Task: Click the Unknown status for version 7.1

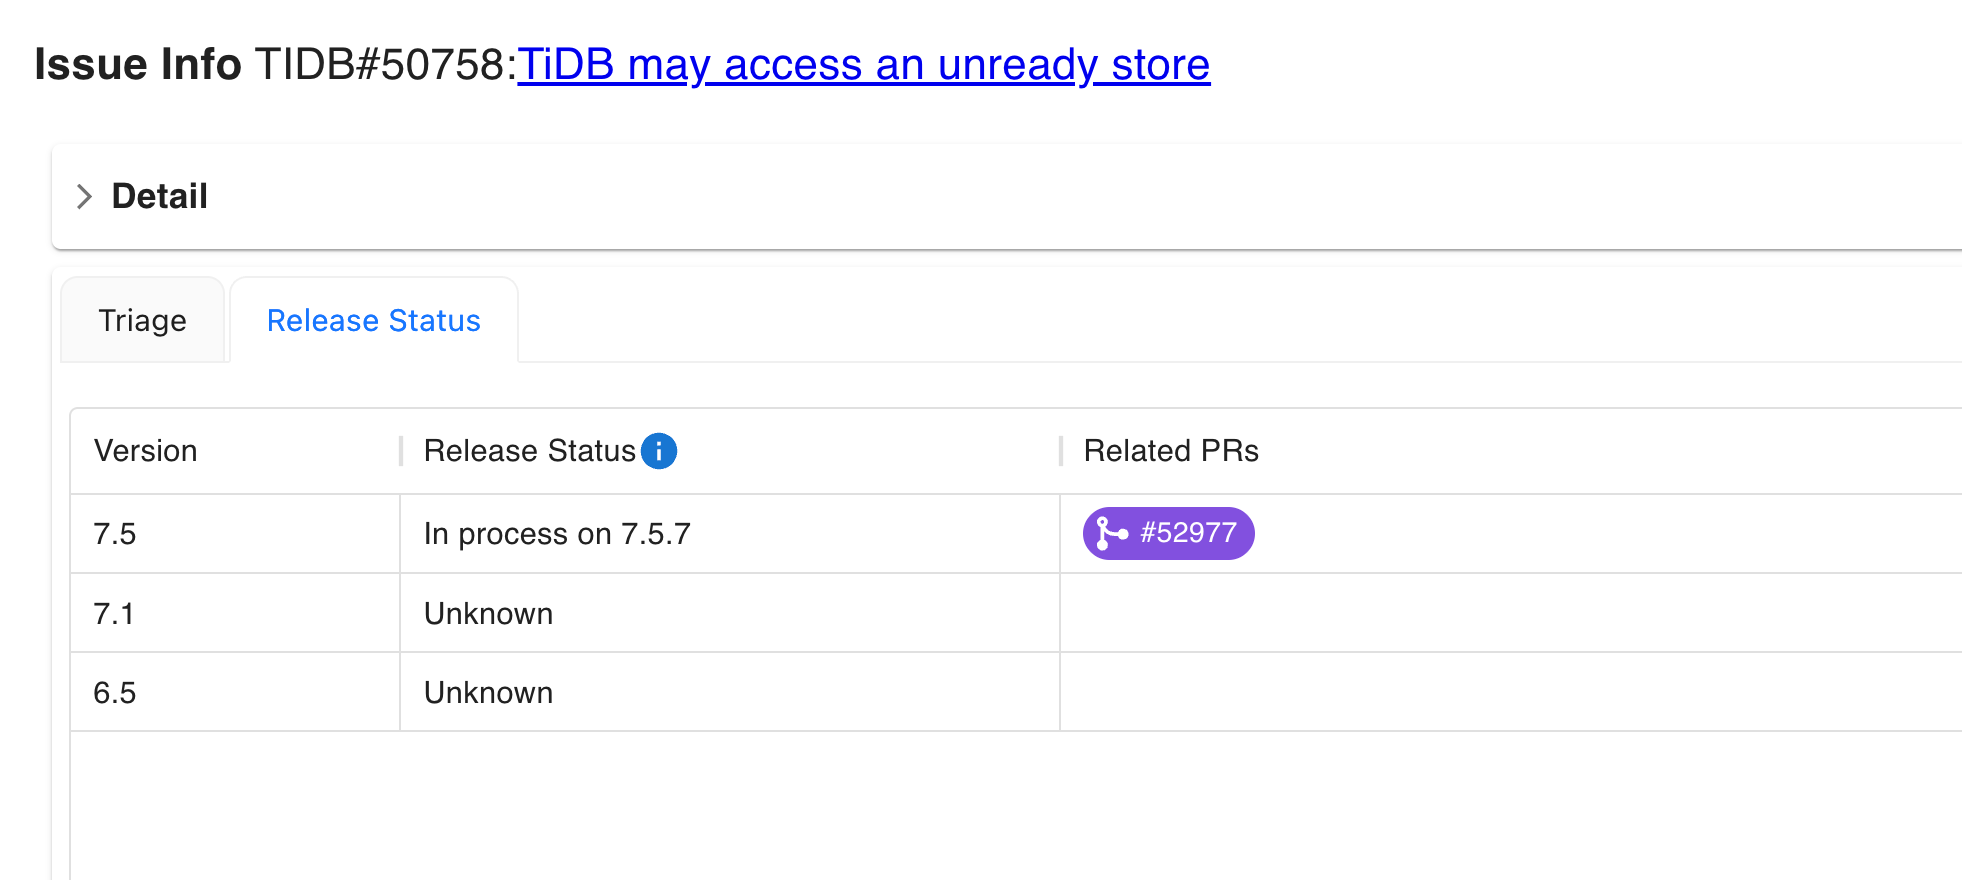Action: pos(488,614)
